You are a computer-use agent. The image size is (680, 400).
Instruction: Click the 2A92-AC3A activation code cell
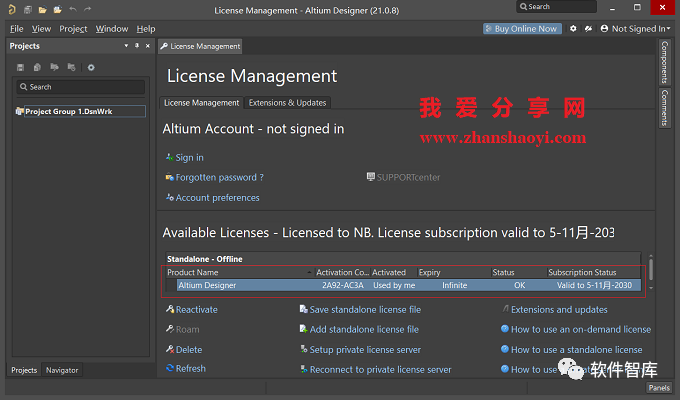343,285
